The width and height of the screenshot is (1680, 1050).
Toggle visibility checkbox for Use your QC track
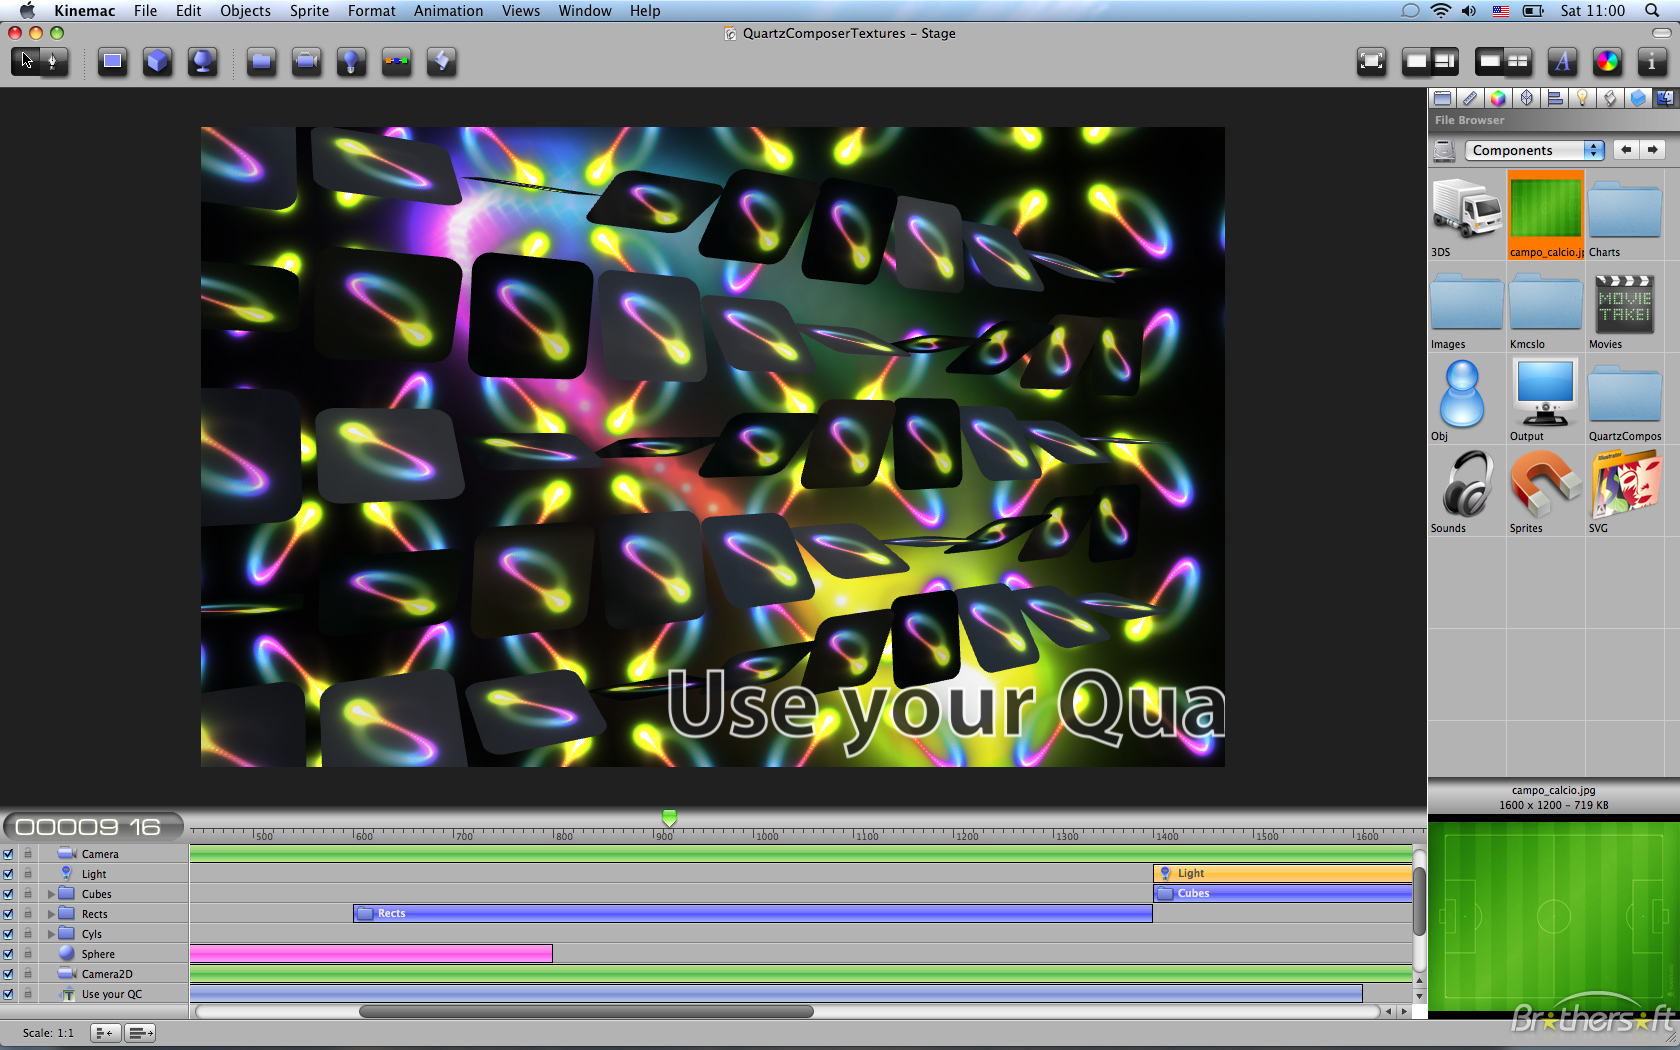coord(9,994)
